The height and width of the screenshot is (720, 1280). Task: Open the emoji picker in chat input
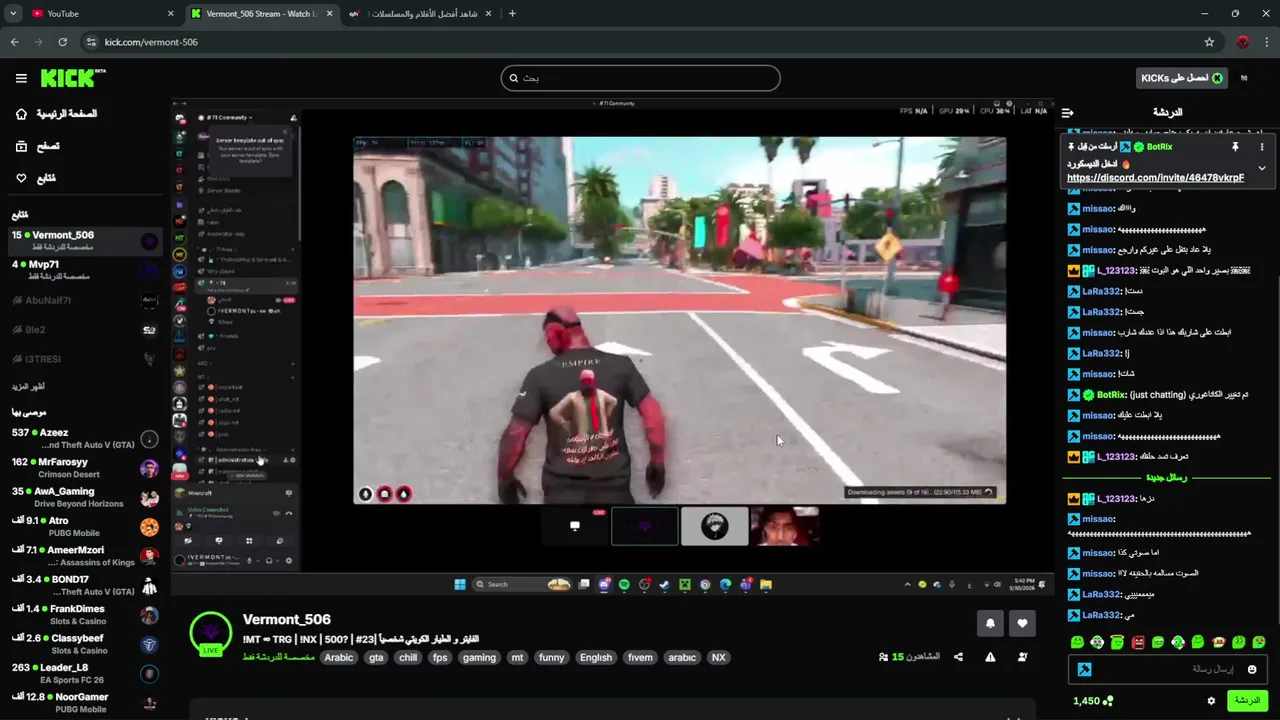(1252, 669)
